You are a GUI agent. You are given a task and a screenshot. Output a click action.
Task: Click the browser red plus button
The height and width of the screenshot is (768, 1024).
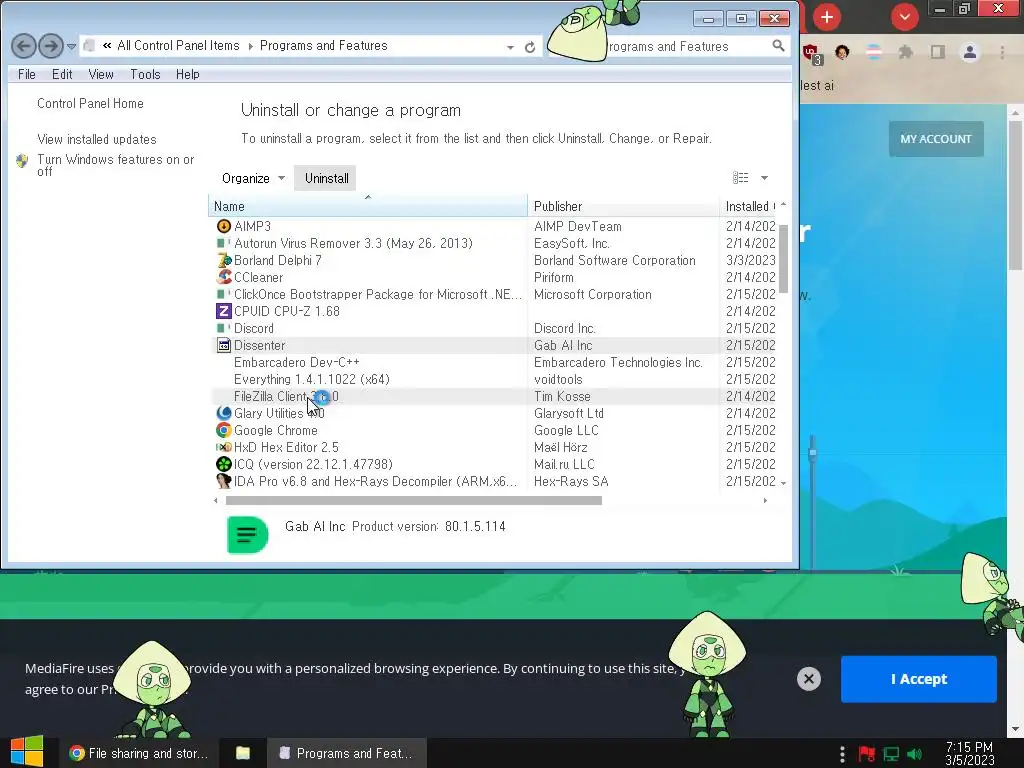[827, 17]
